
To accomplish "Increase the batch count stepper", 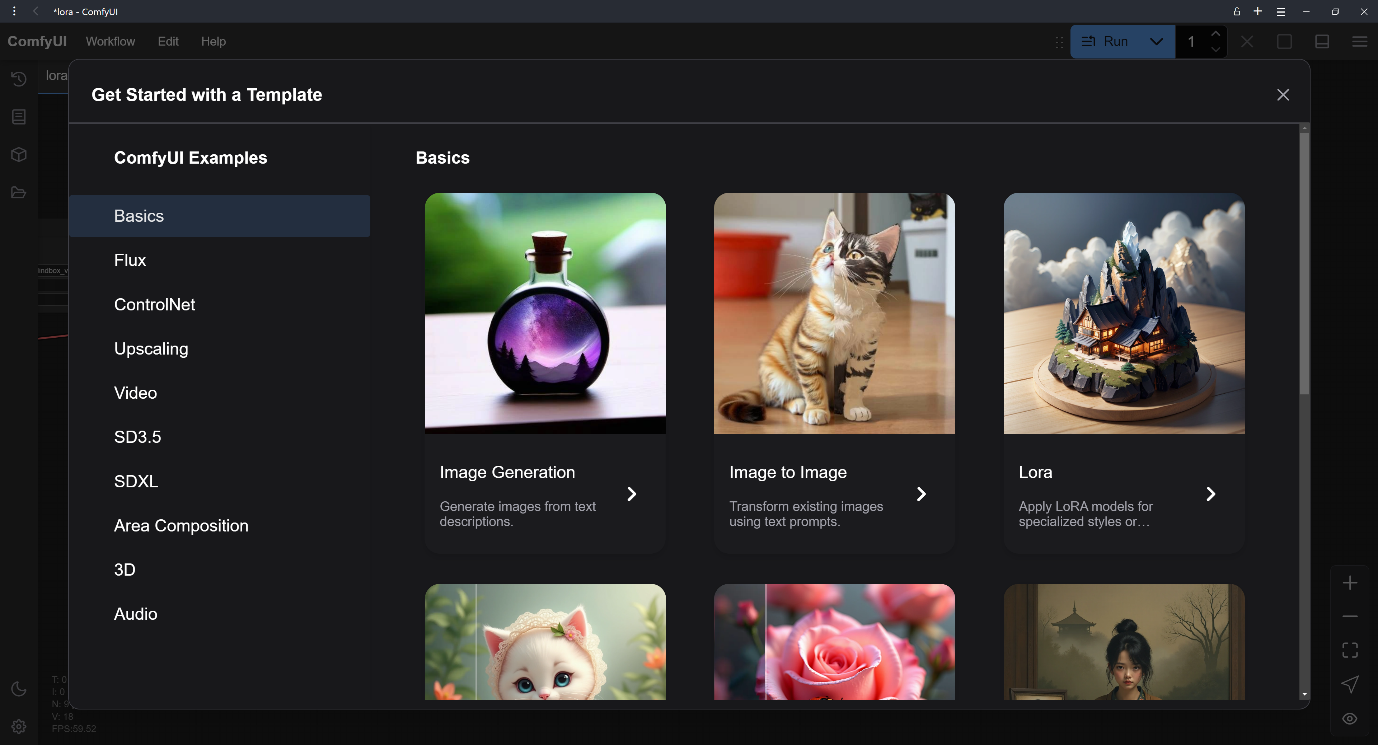I will click(x=1216, y=35).
